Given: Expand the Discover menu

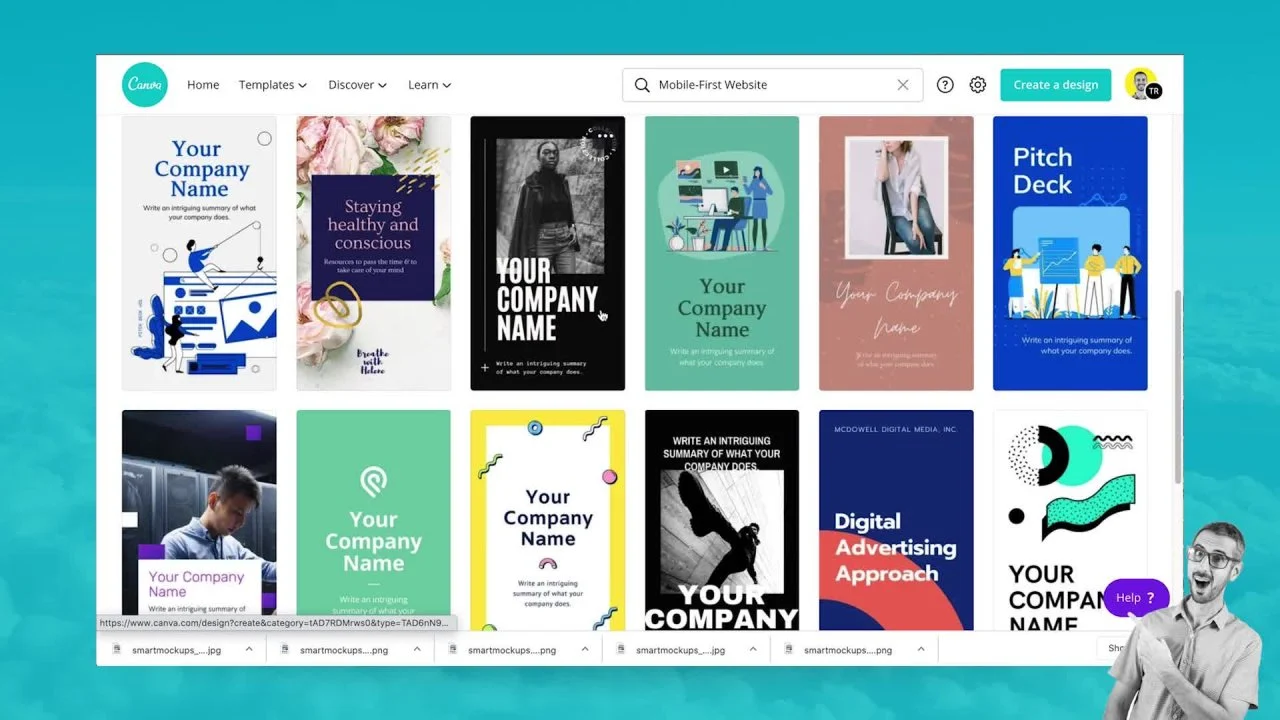Looking at the screenshot, I should point(358,85).
